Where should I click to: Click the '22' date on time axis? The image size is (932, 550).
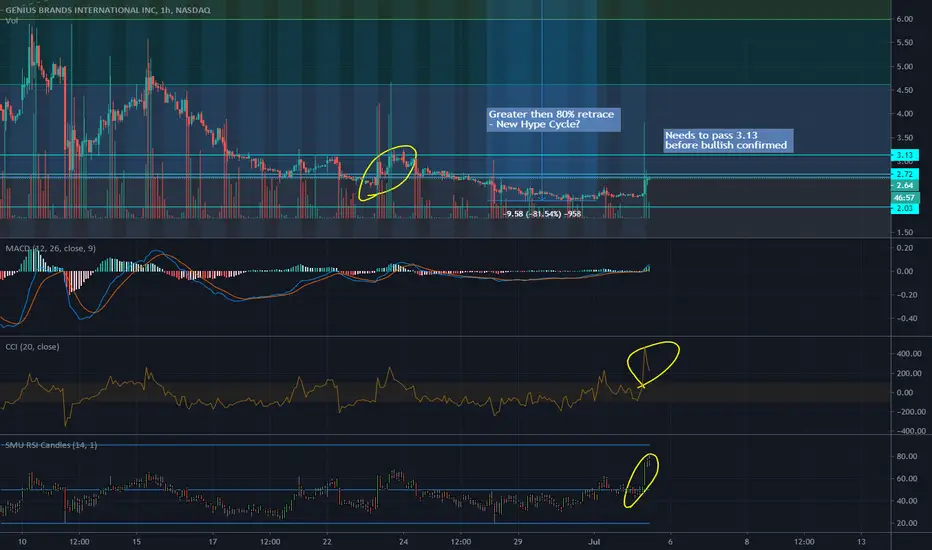(x=327, y=542)
